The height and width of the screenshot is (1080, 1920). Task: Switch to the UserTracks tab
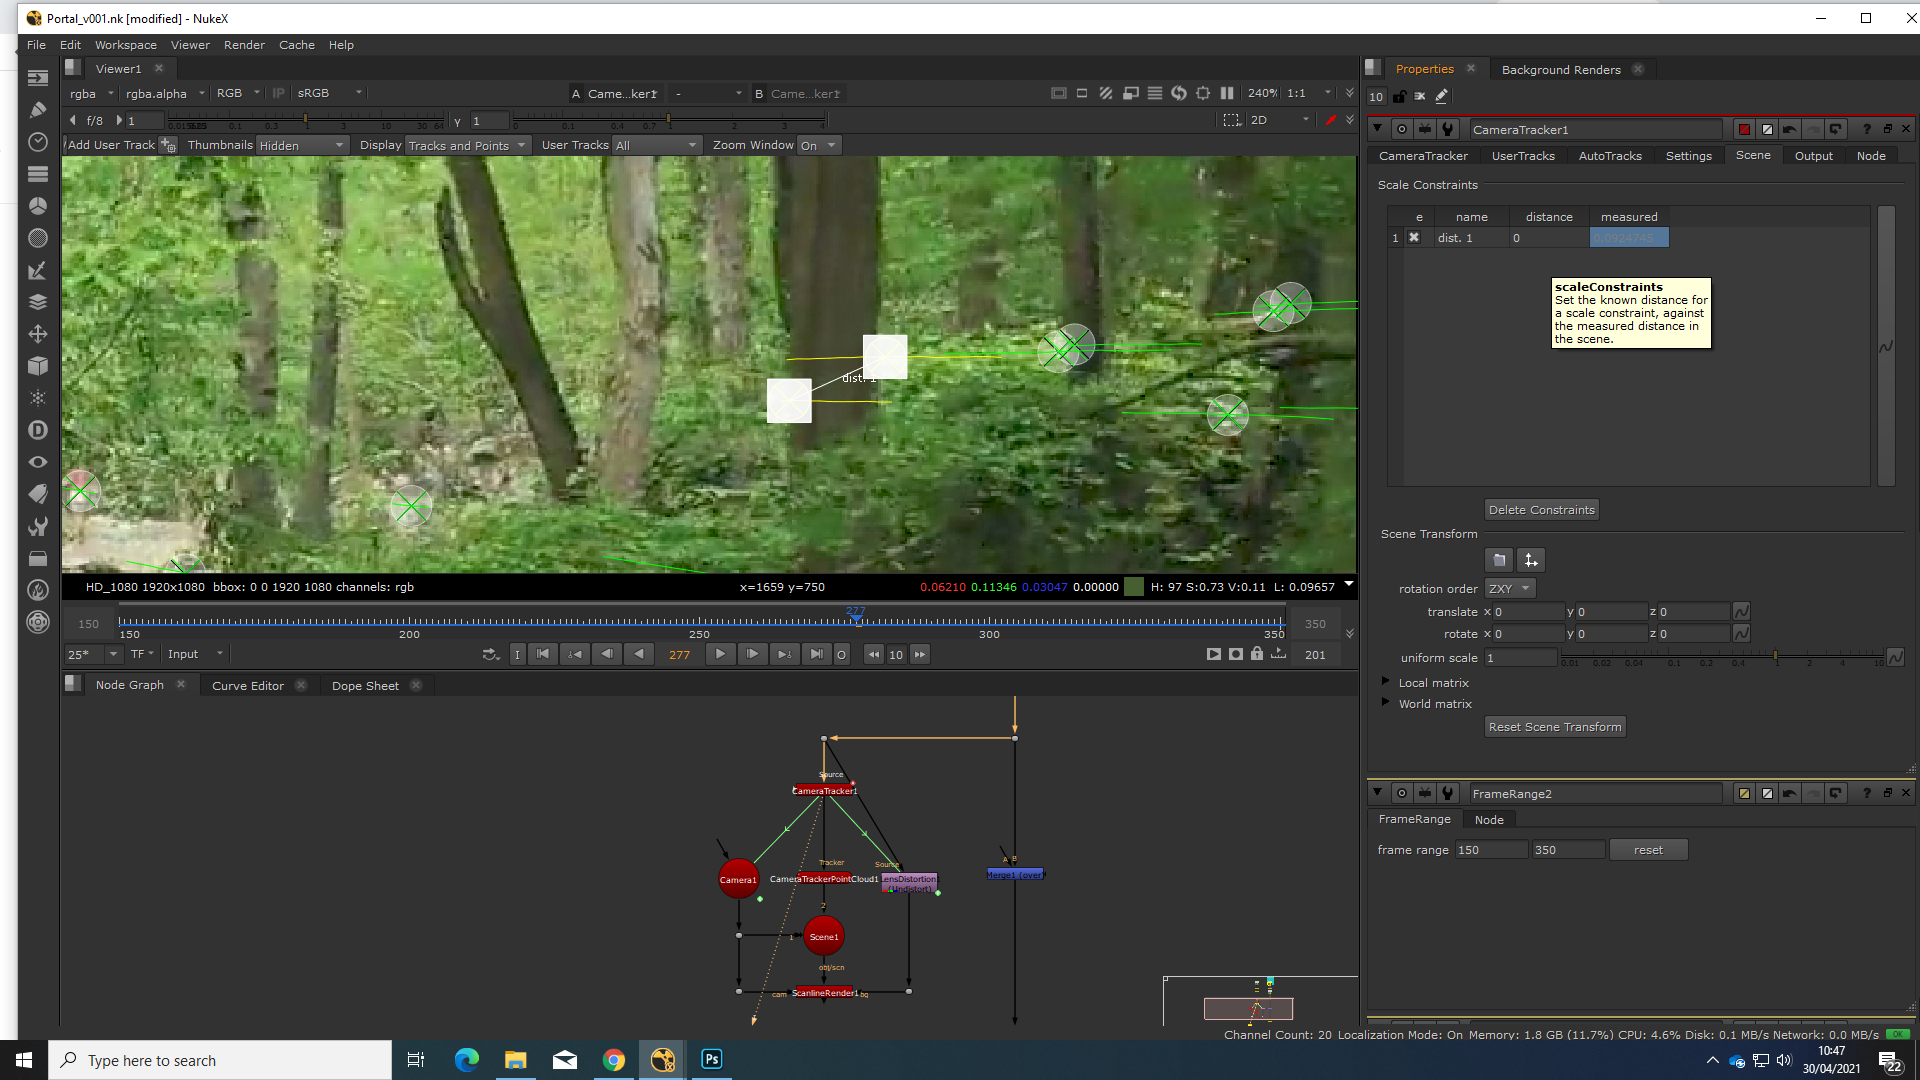(1522, 156)
